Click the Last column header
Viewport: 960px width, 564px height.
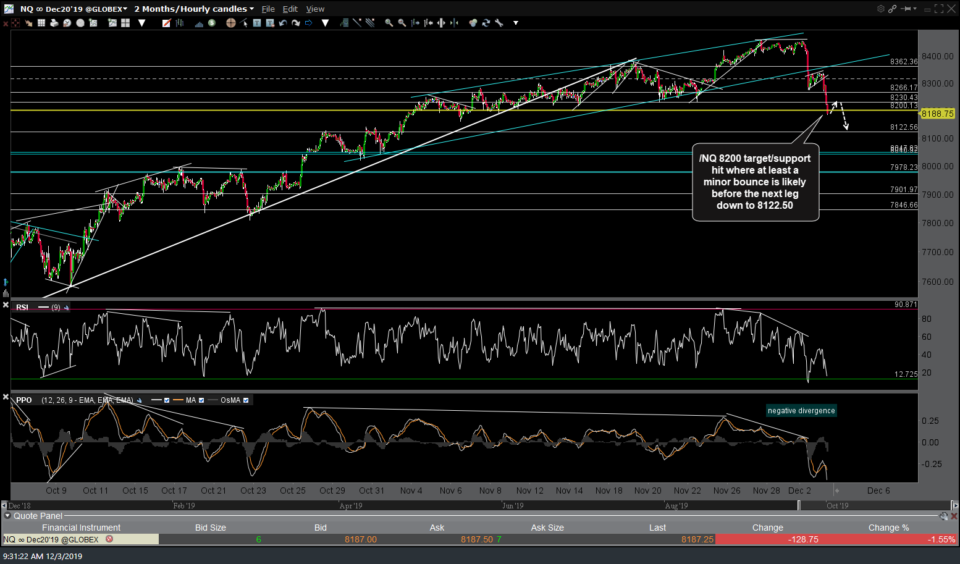pyautogui.click(x=658, y=527)
